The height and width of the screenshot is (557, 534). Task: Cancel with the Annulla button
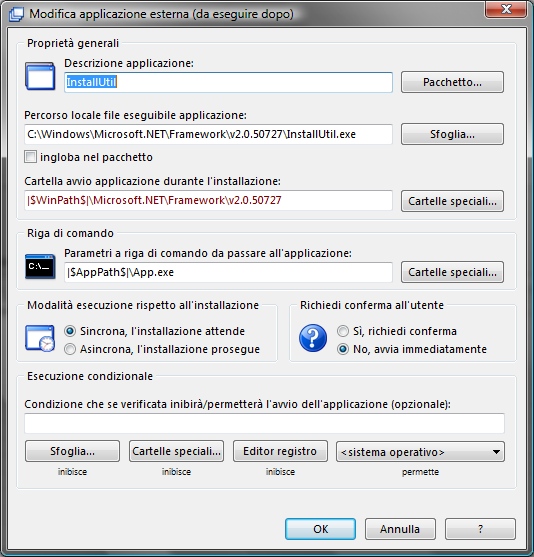(400, 529)
